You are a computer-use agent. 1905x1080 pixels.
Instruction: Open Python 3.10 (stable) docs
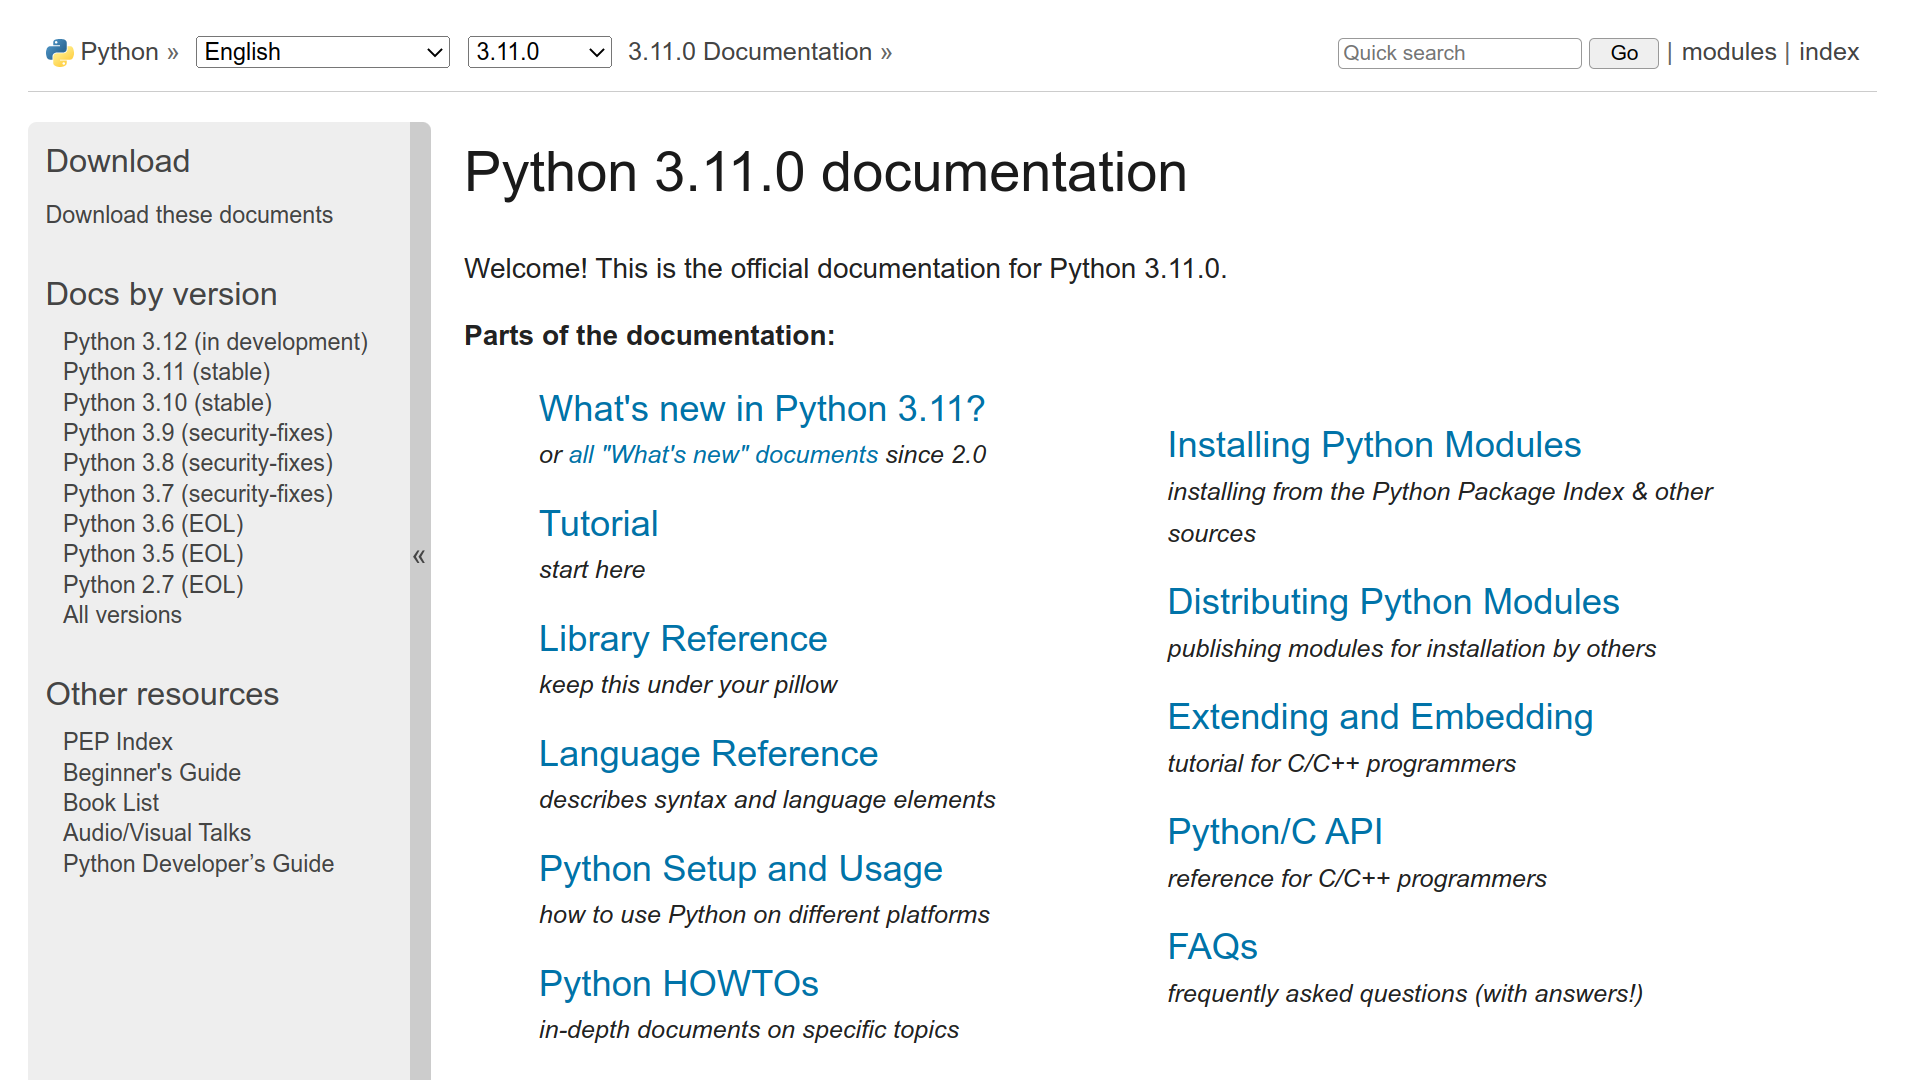167,403
